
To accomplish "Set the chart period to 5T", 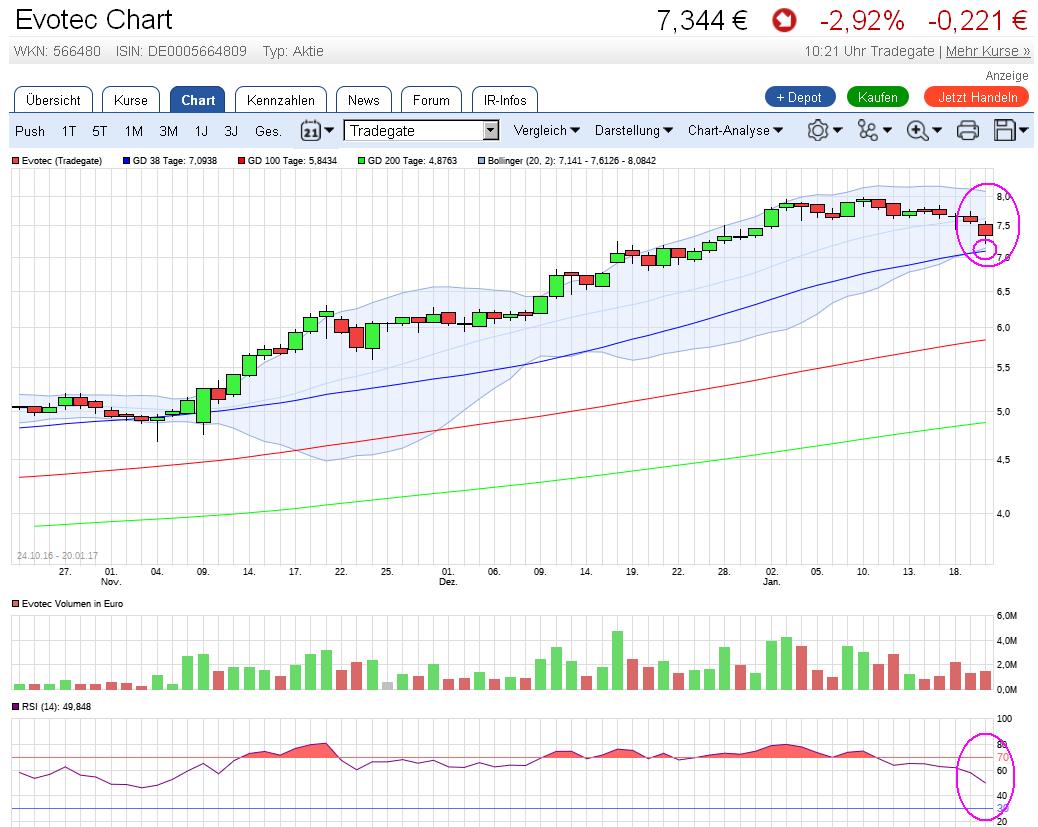I will (x=99, y=131).
